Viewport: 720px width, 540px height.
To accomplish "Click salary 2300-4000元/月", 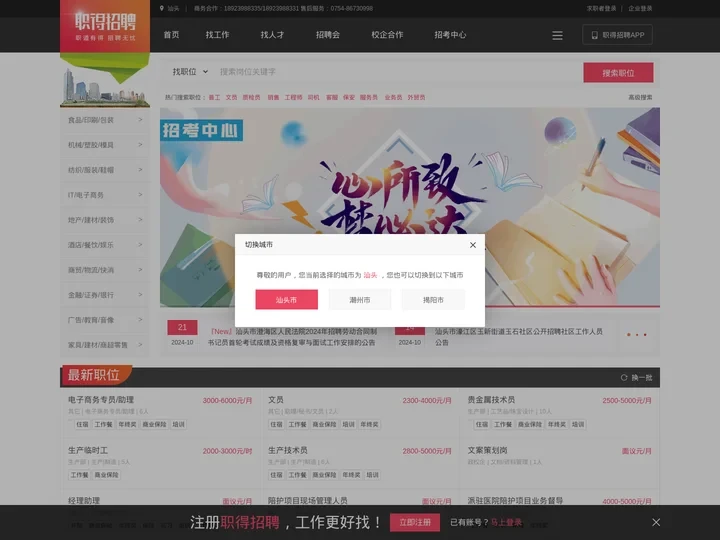I will click(x=427, y=400).
